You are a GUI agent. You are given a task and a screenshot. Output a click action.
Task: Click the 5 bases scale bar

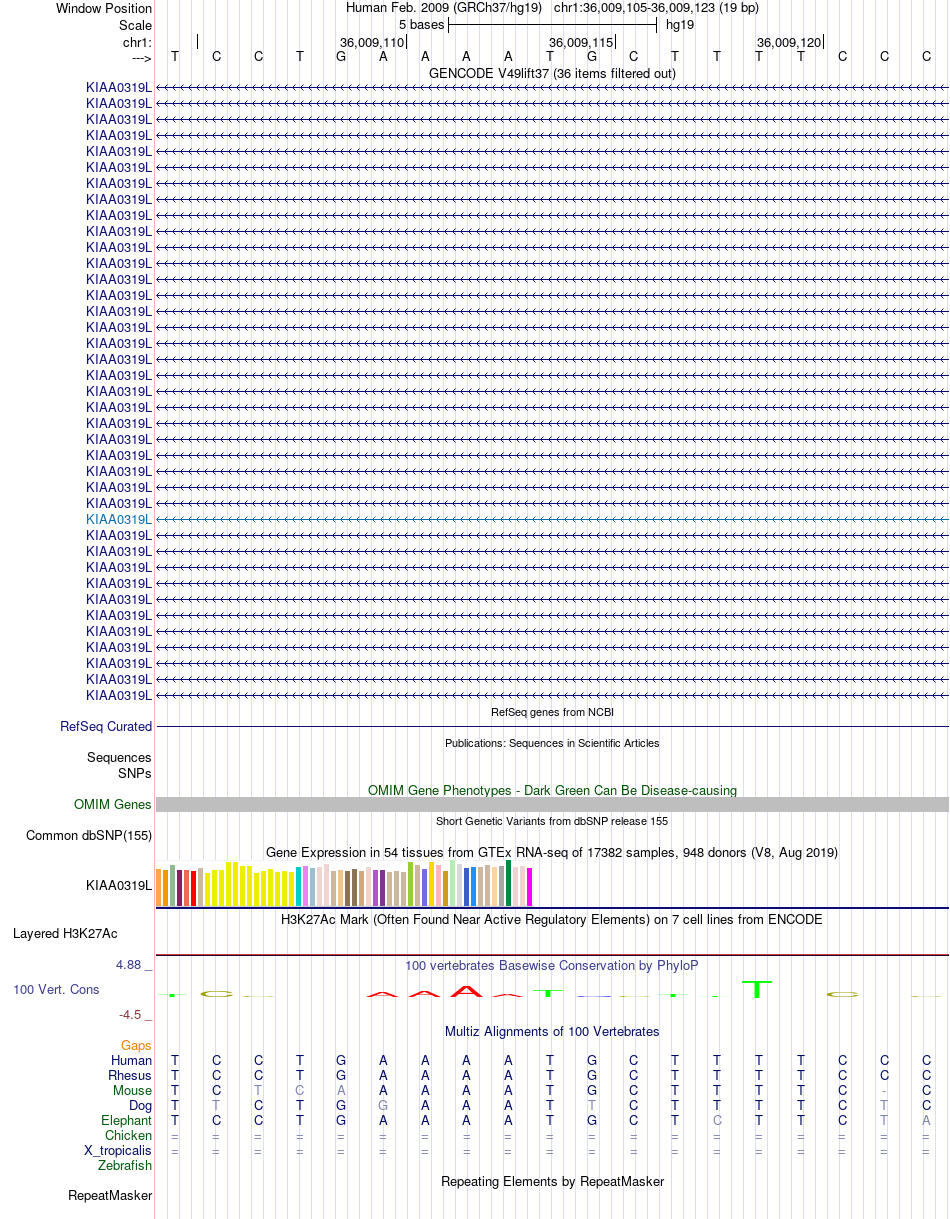click(552, 25)
